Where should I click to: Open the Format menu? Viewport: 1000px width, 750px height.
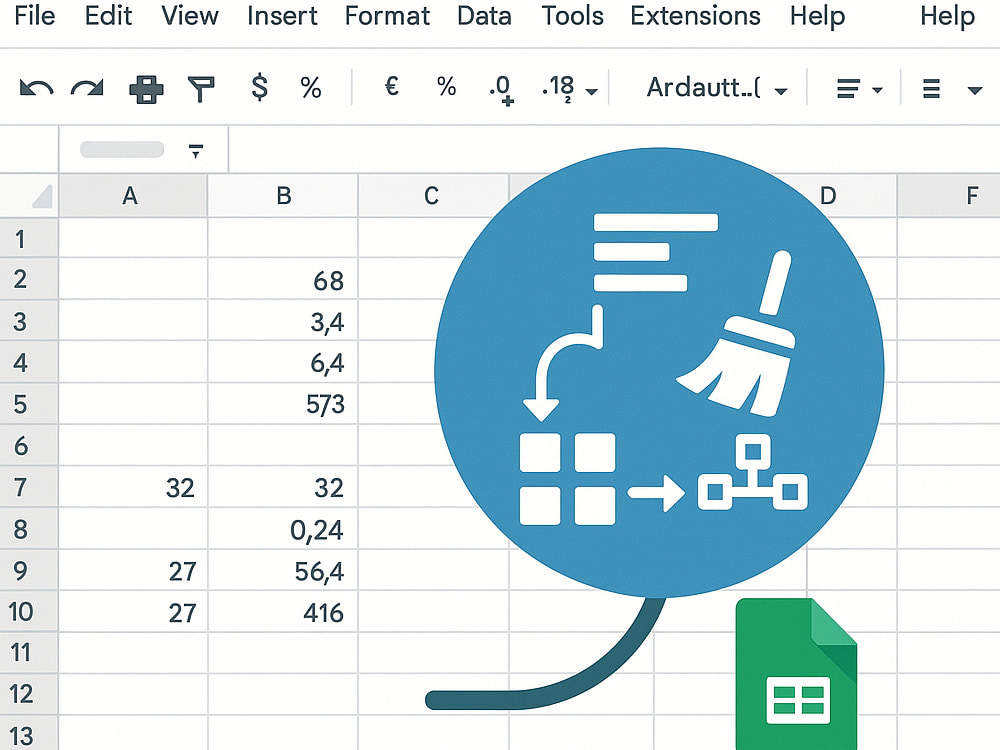coord(387,16)
